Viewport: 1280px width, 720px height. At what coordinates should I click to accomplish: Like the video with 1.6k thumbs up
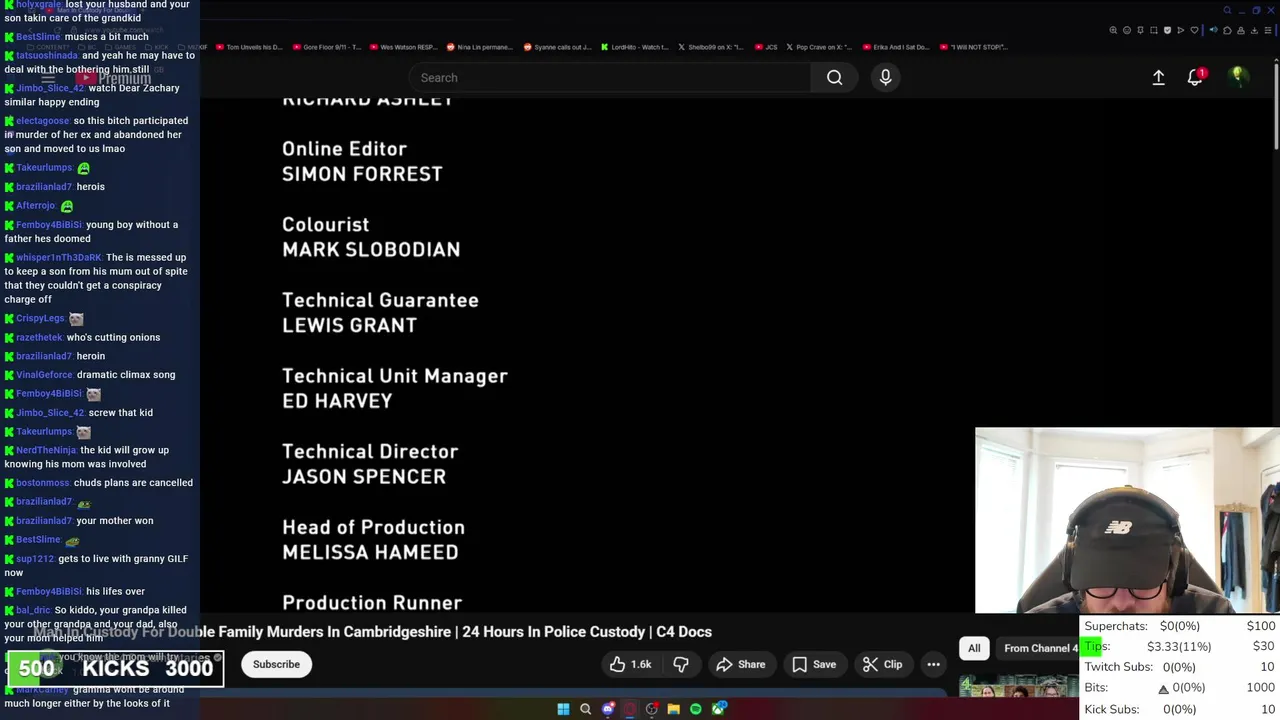tap(630, 664)
